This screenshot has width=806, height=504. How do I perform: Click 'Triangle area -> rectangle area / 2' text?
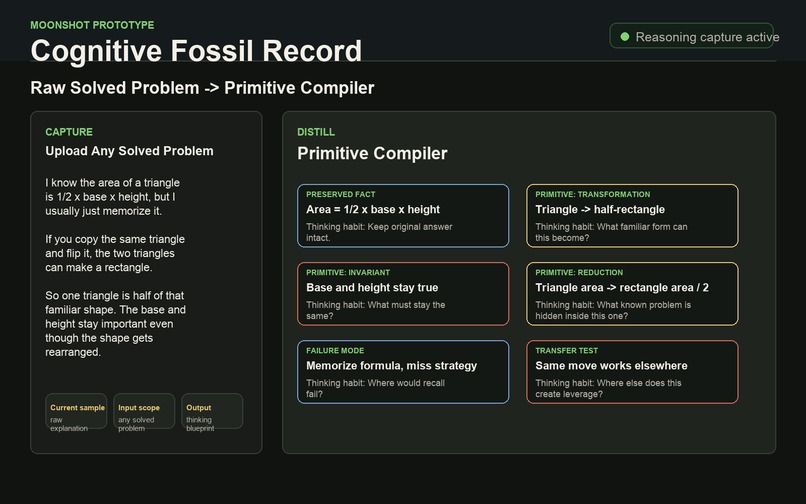(x=622, y=287)
